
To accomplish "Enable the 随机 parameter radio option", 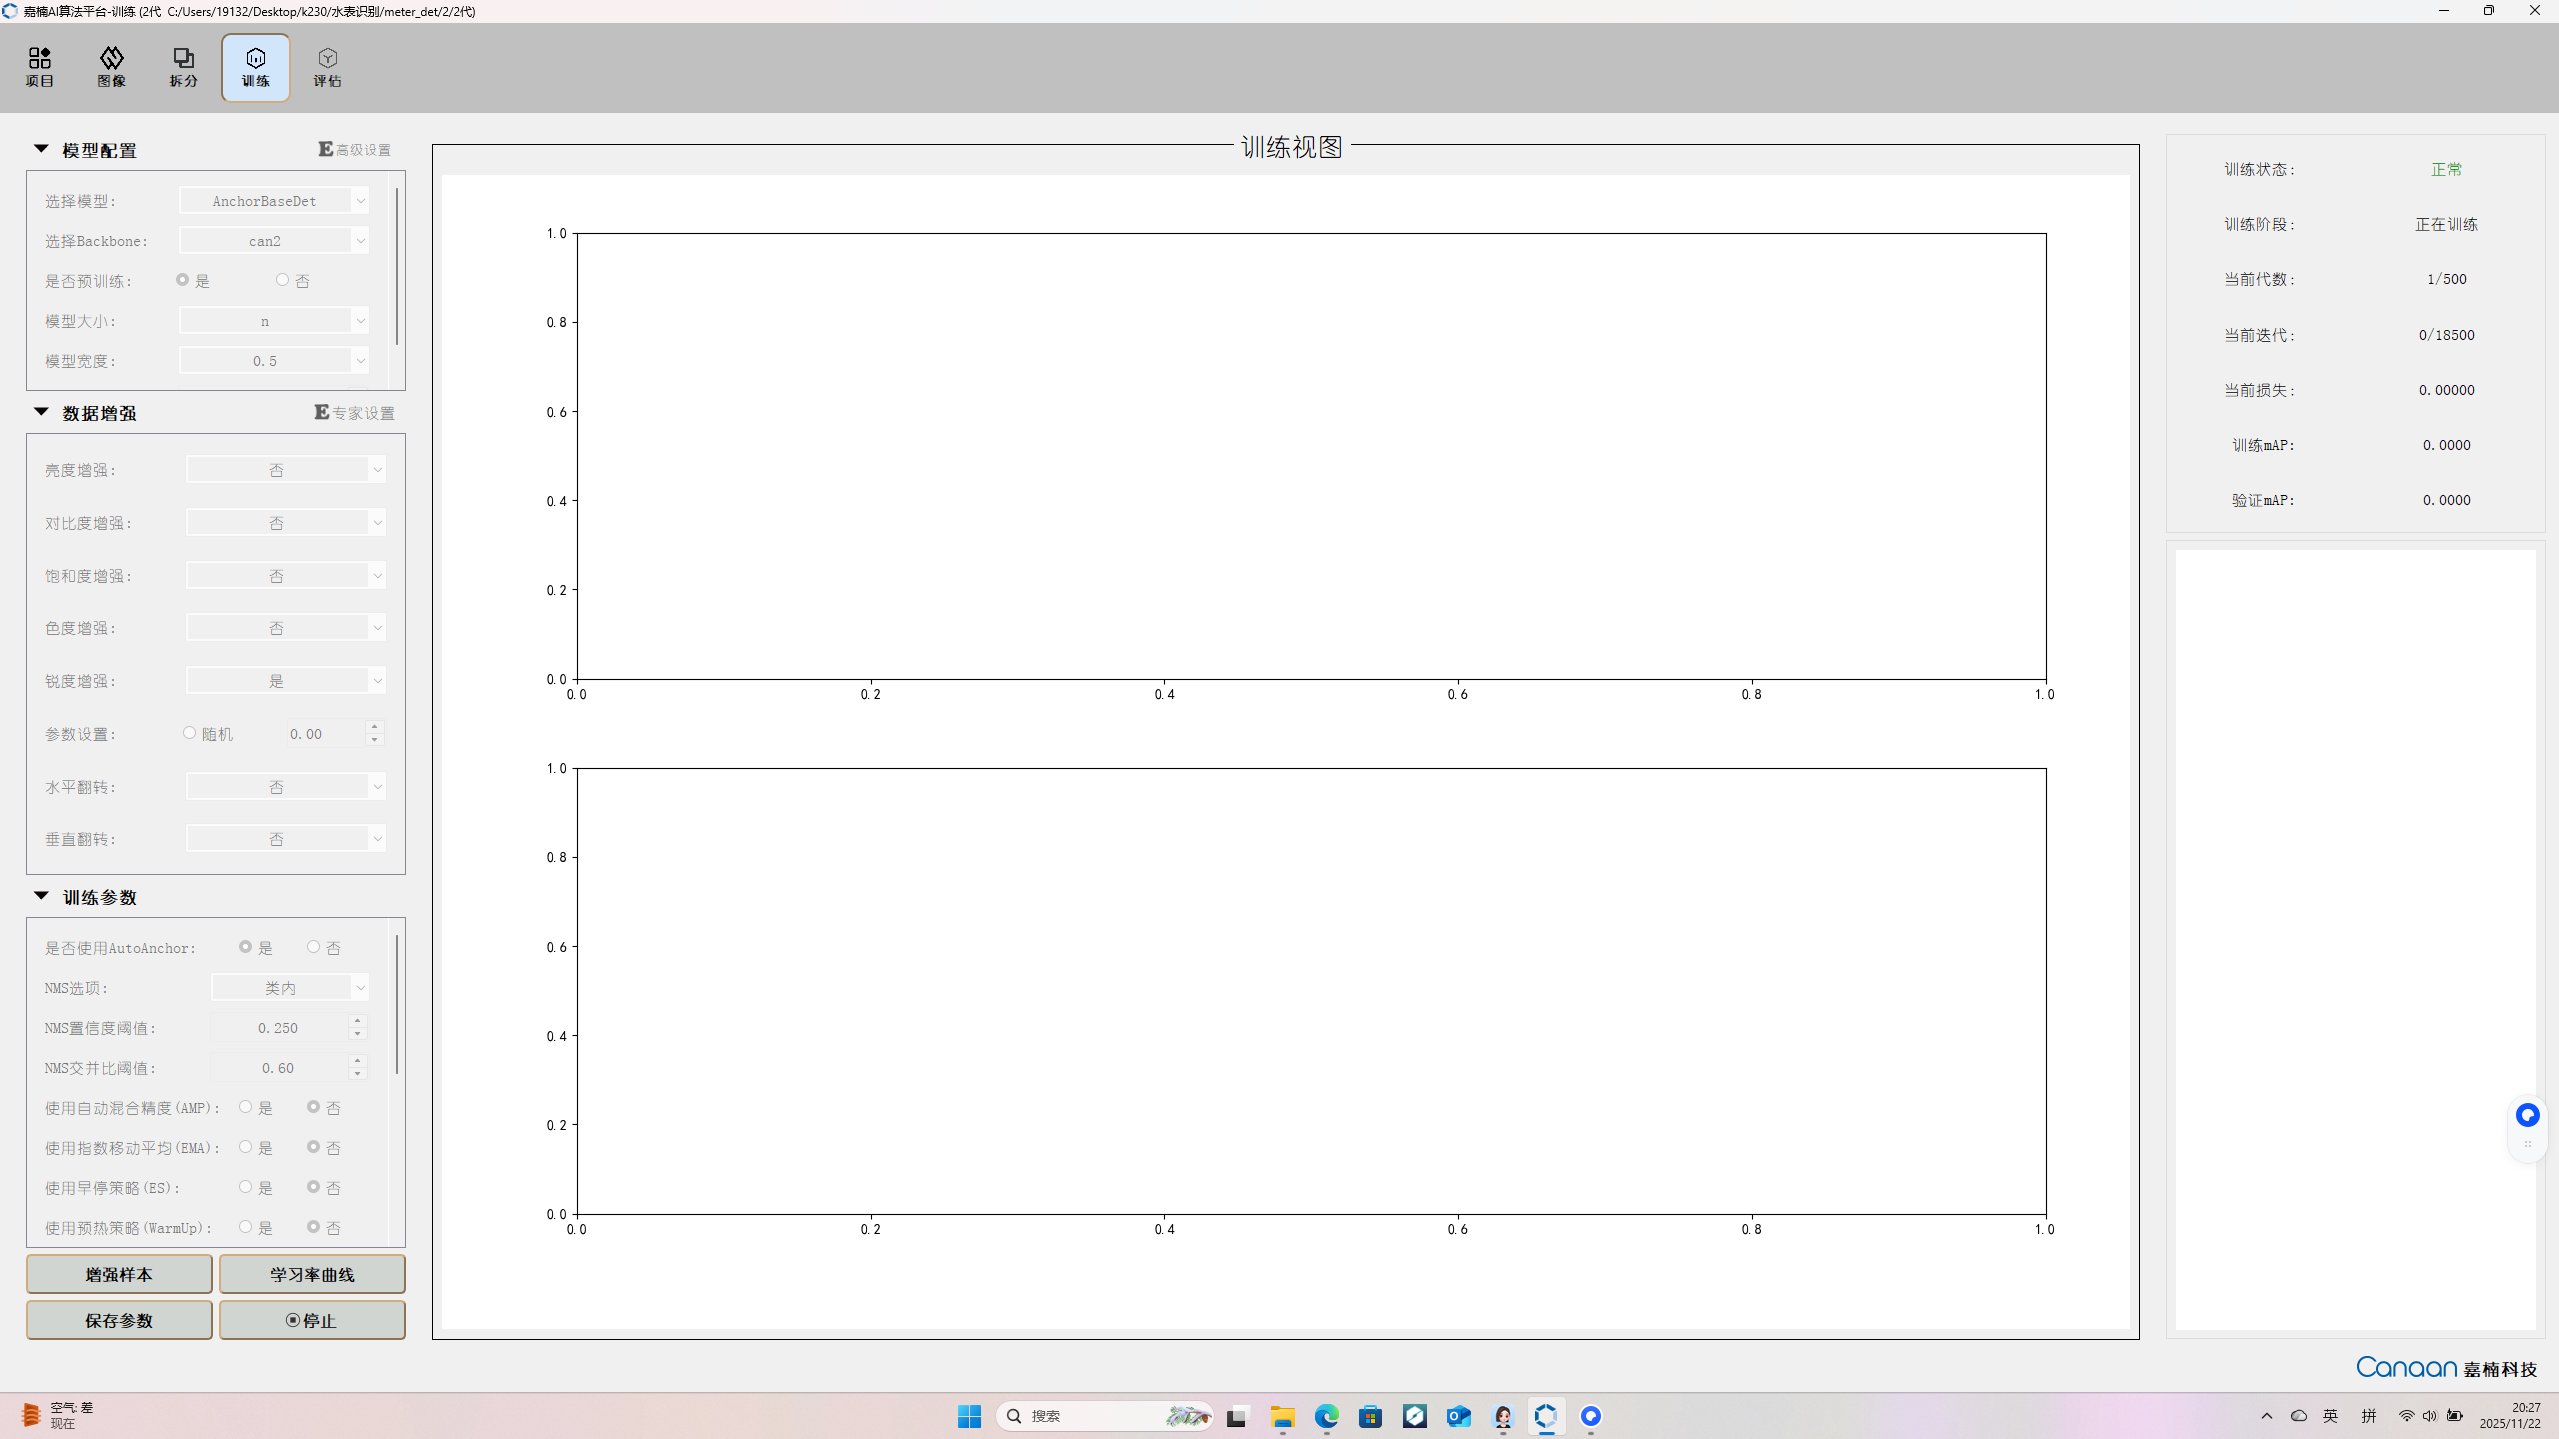I will click(x=190, y=733).
